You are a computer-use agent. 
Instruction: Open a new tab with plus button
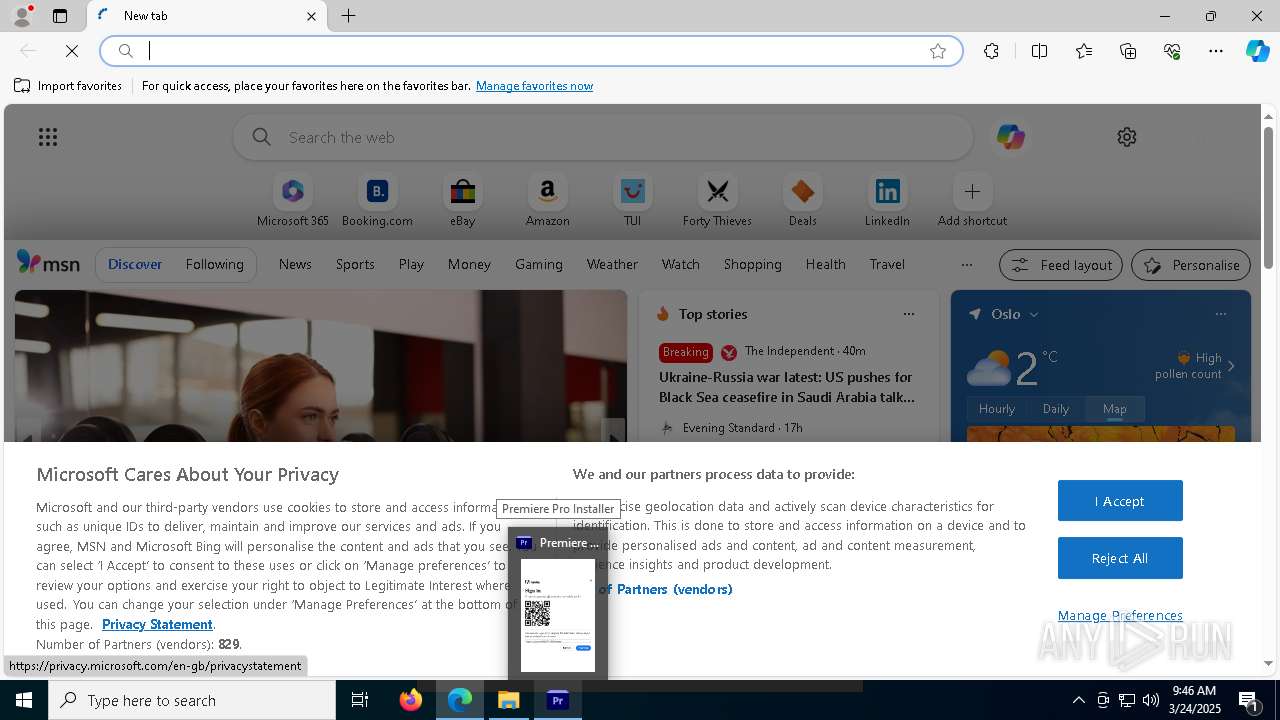348,16
